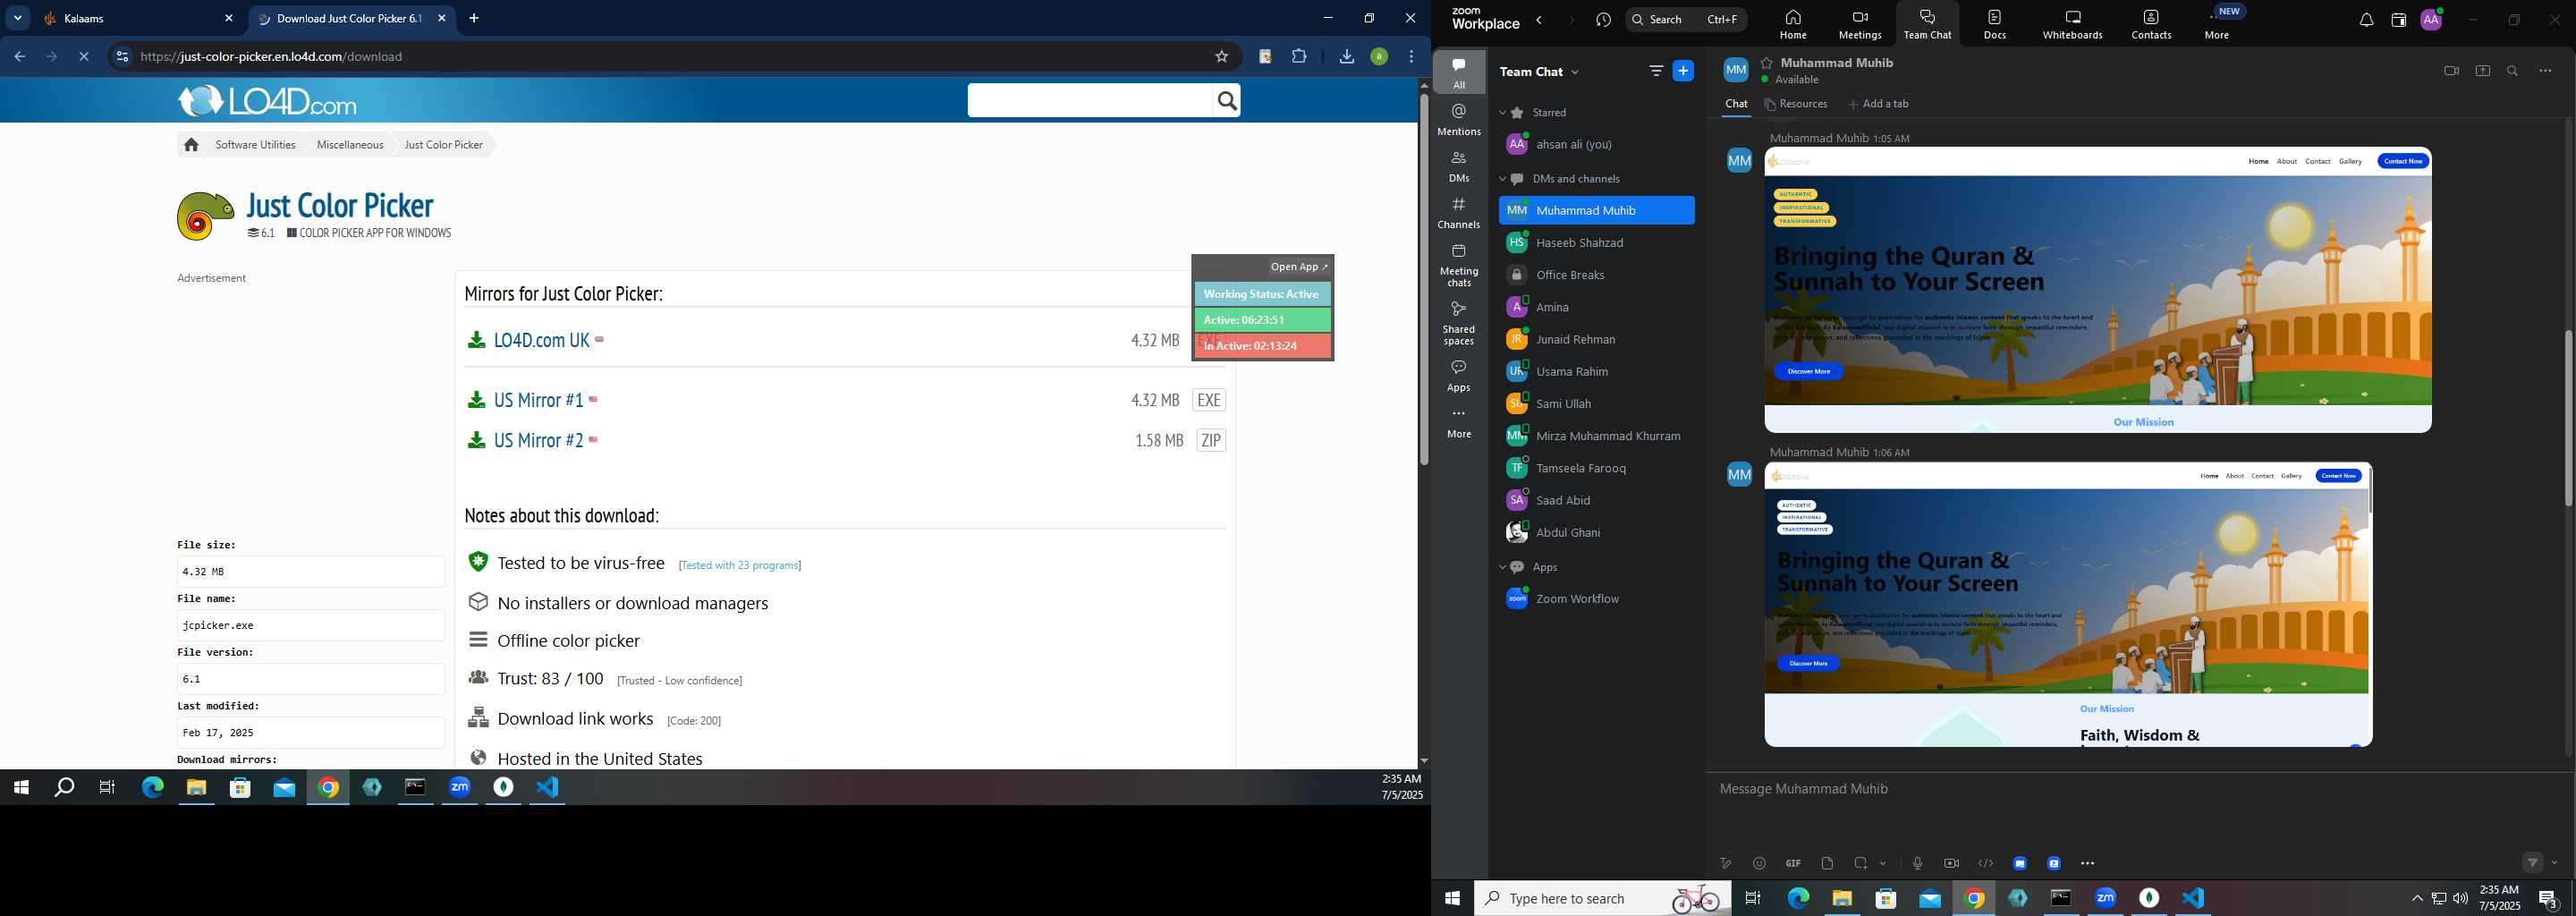Image resolution: width=2576 pixels, height=916 pixels.
Task: Search LO4D with magnifier button
Action: click(x=1227, y=100)
